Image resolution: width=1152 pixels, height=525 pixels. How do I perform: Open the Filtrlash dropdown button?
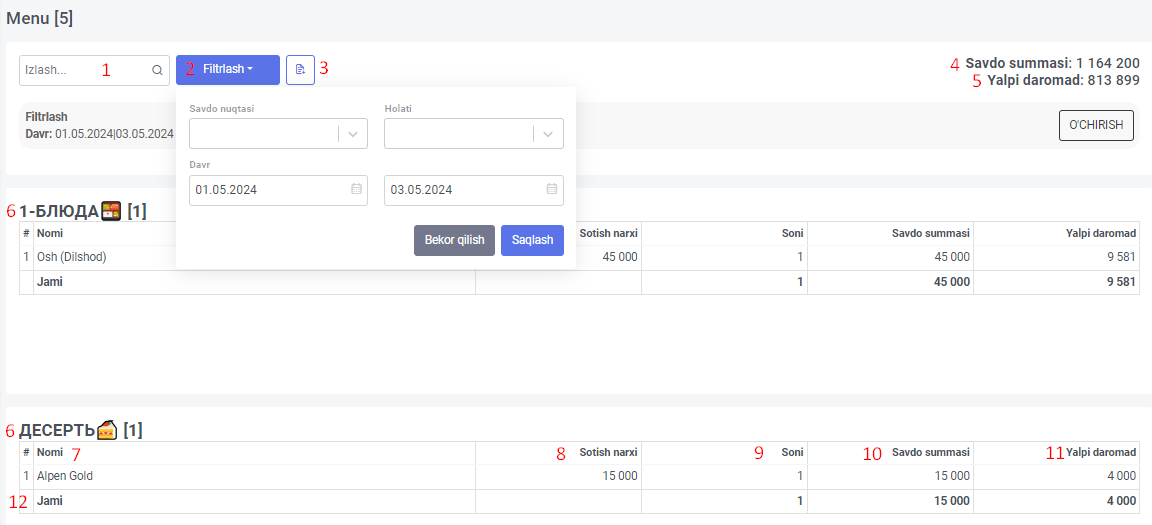(x=228, y=70)
